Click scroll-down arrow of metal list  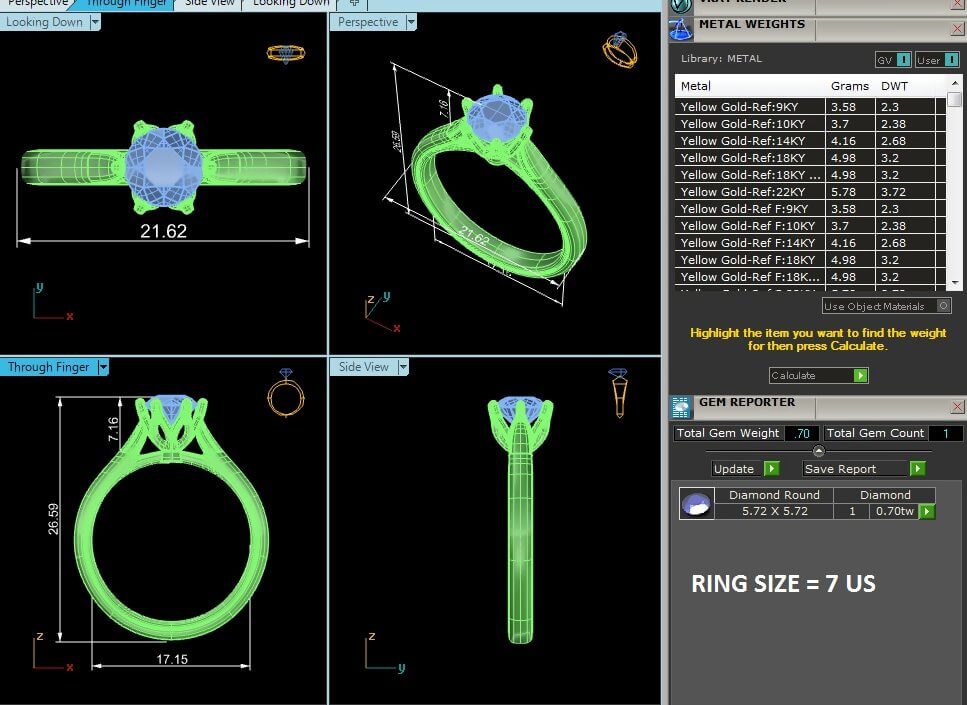955,282
